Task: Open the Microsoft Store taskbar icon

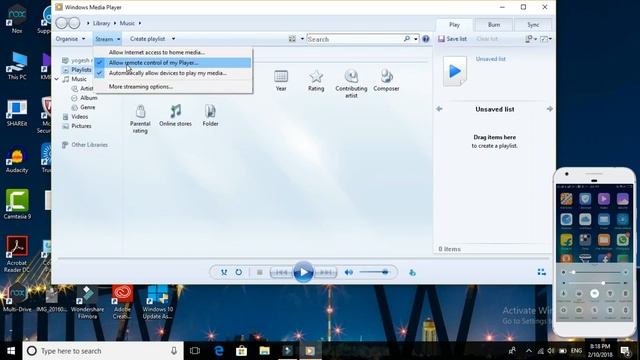Action: coord(242,351)
